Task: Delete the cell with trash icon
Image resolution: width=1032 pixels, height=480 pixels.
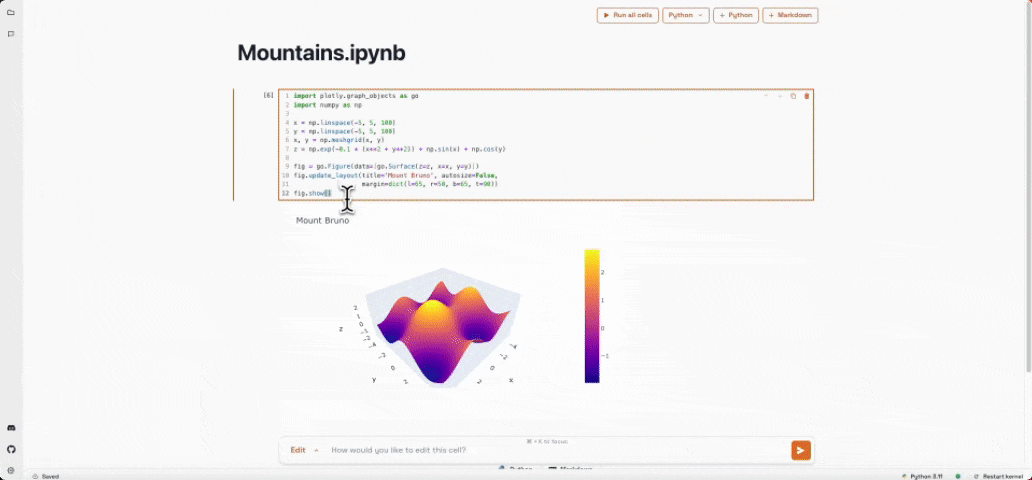Action: click(x=806, y=96)
